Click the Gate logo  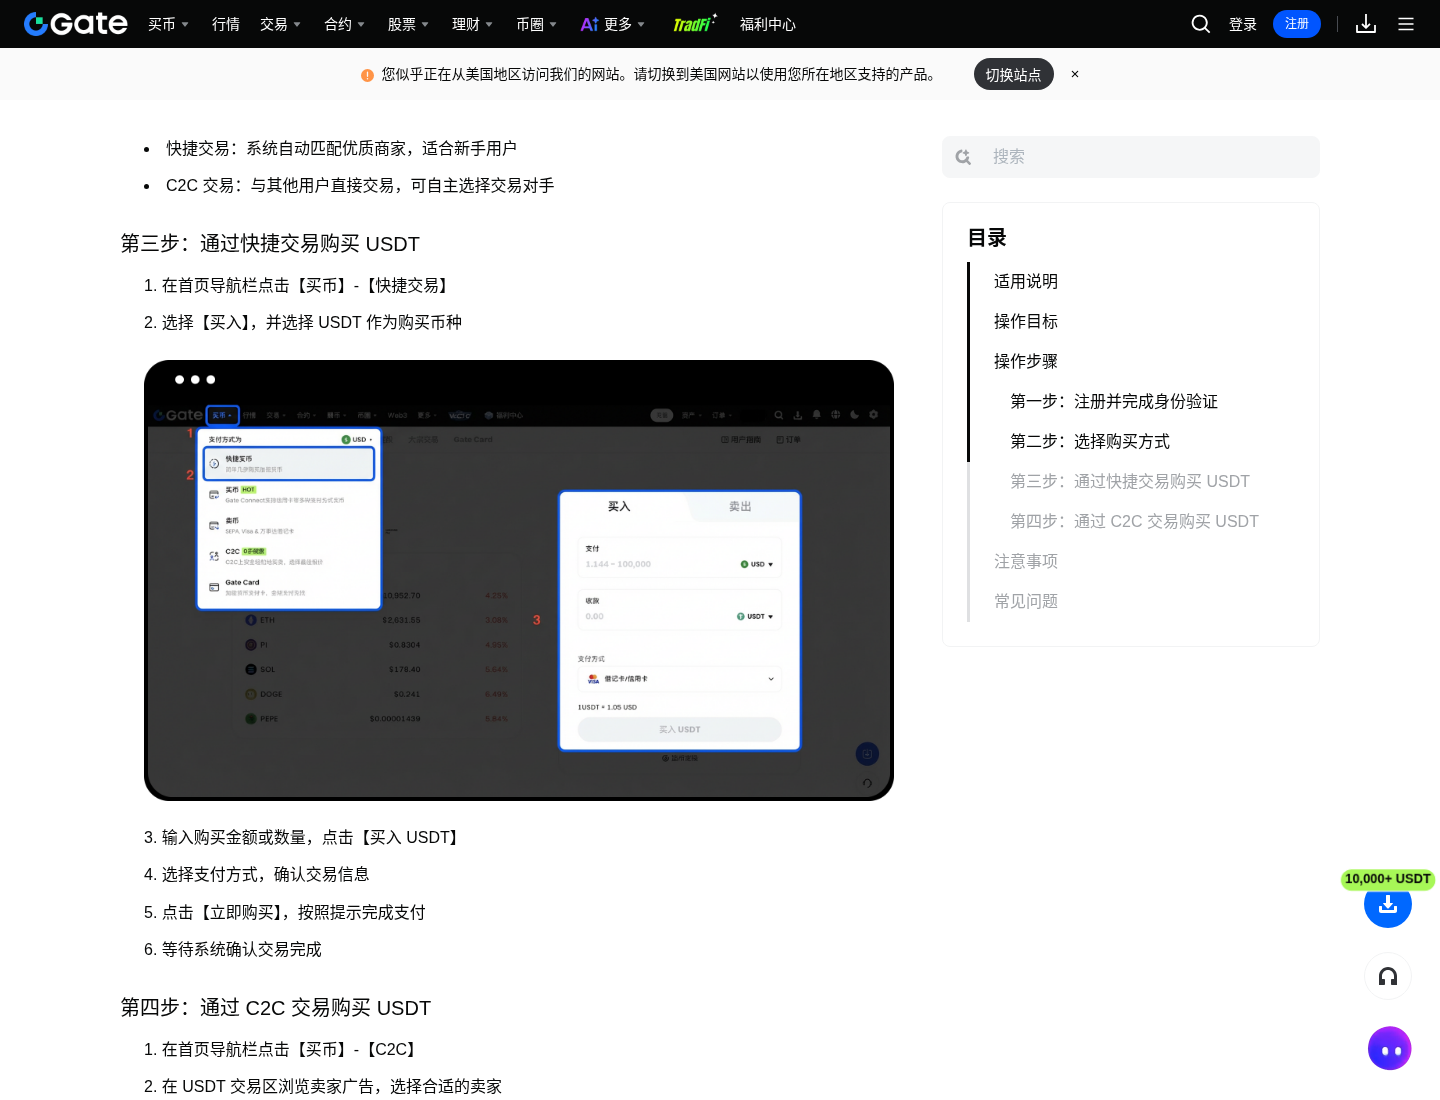point(76,24)
